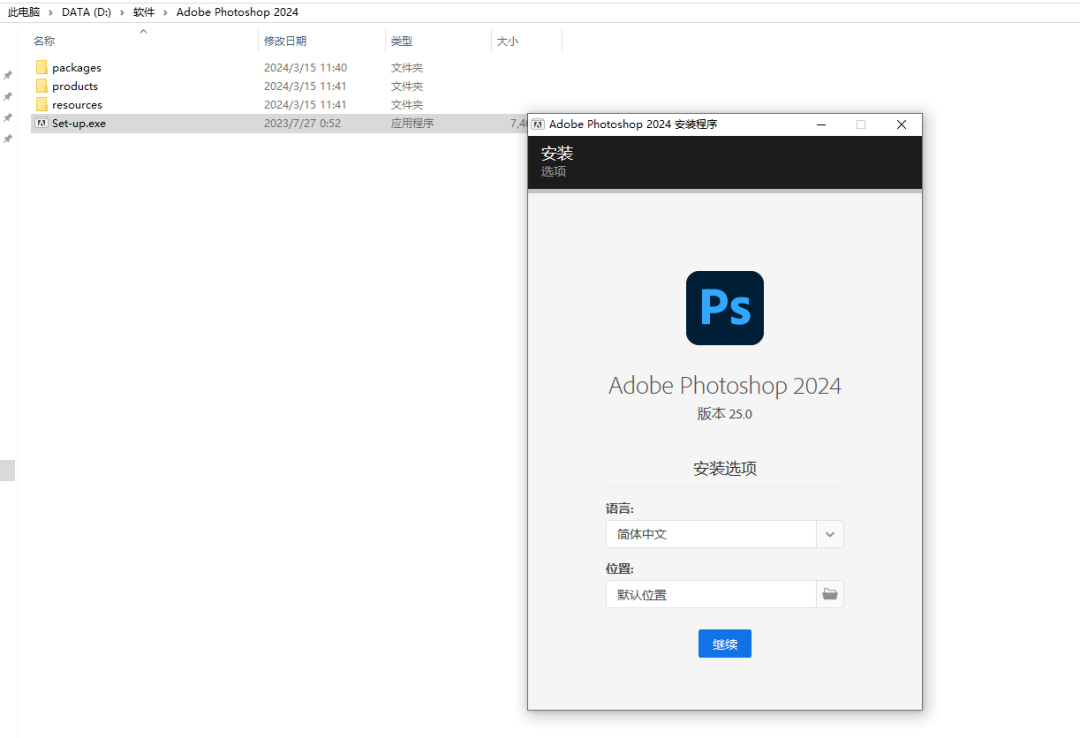The image size is (1080, 738).
Task: Select the products folder icon
Action: pyautogui.click(x=41, y=86)
